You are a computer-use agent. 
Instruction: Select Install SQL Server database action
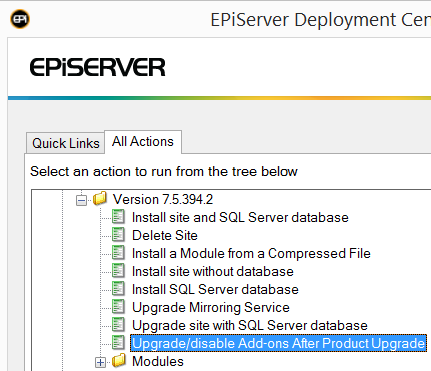[x=215, y=289]
